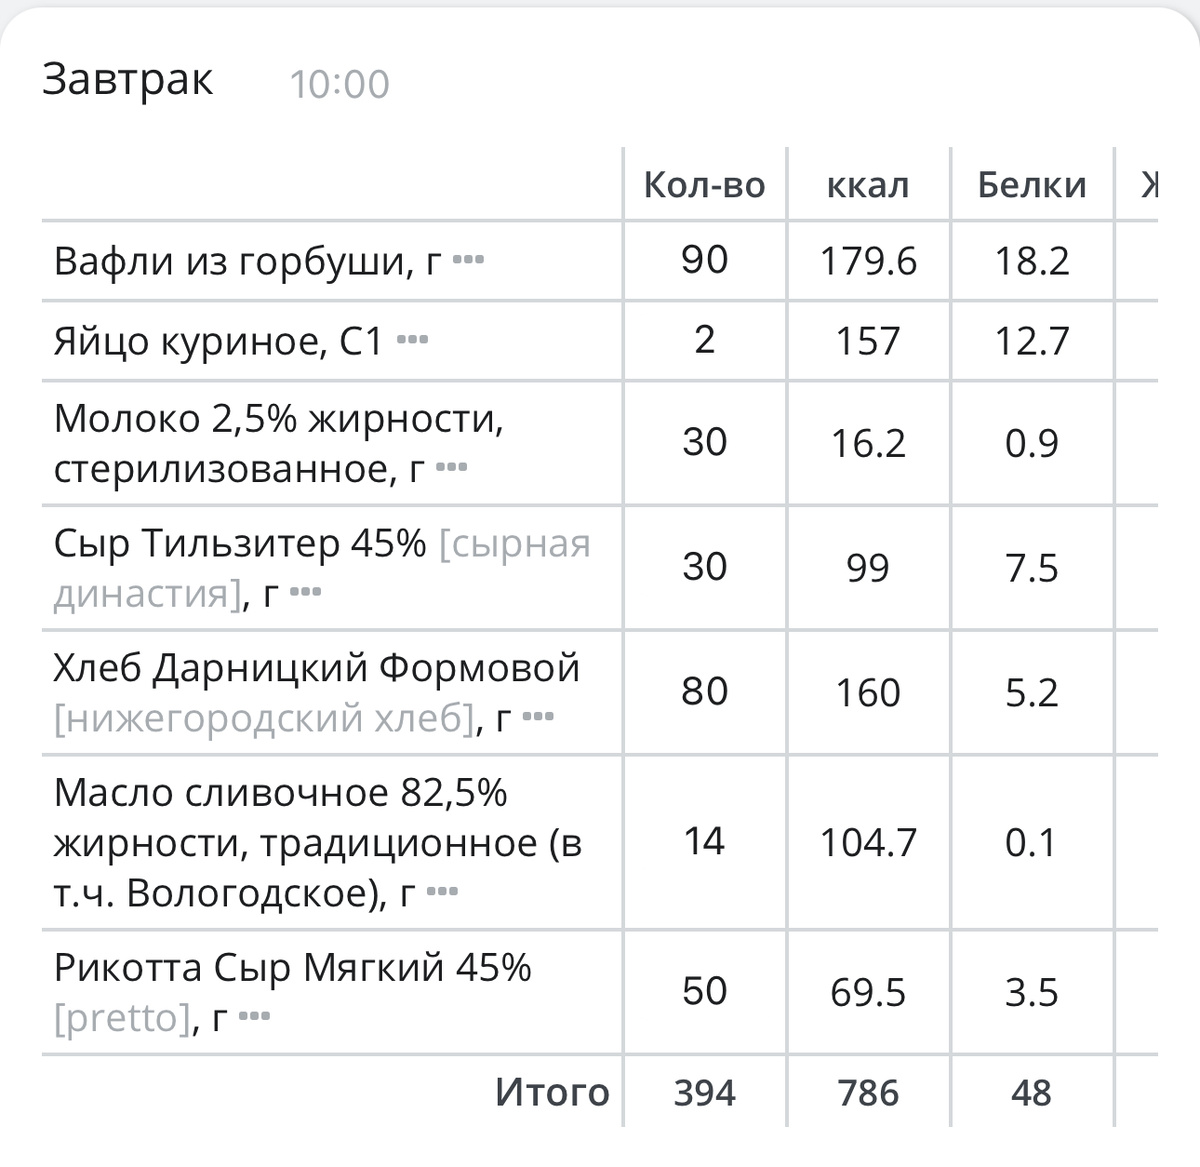Click the Белки column header
Image resolution: width=1200 pixels, height=1167 pixels.
coord(1031,185)
